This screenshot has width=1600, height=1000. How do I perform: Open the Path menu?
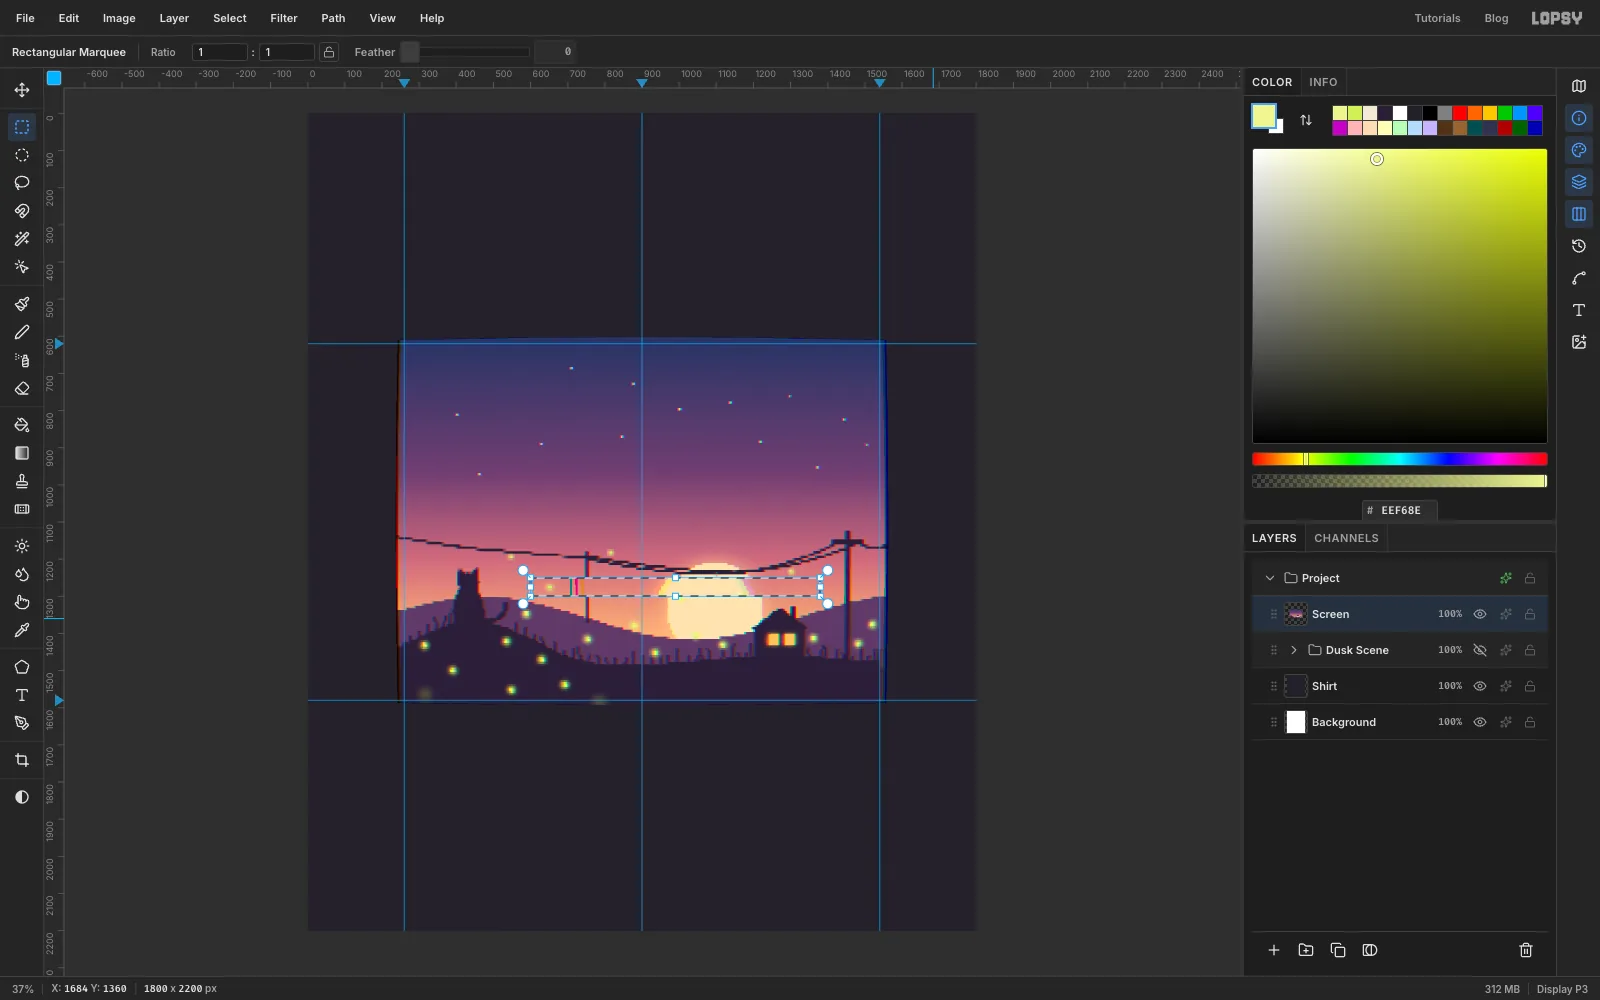[x=333, y=18]
